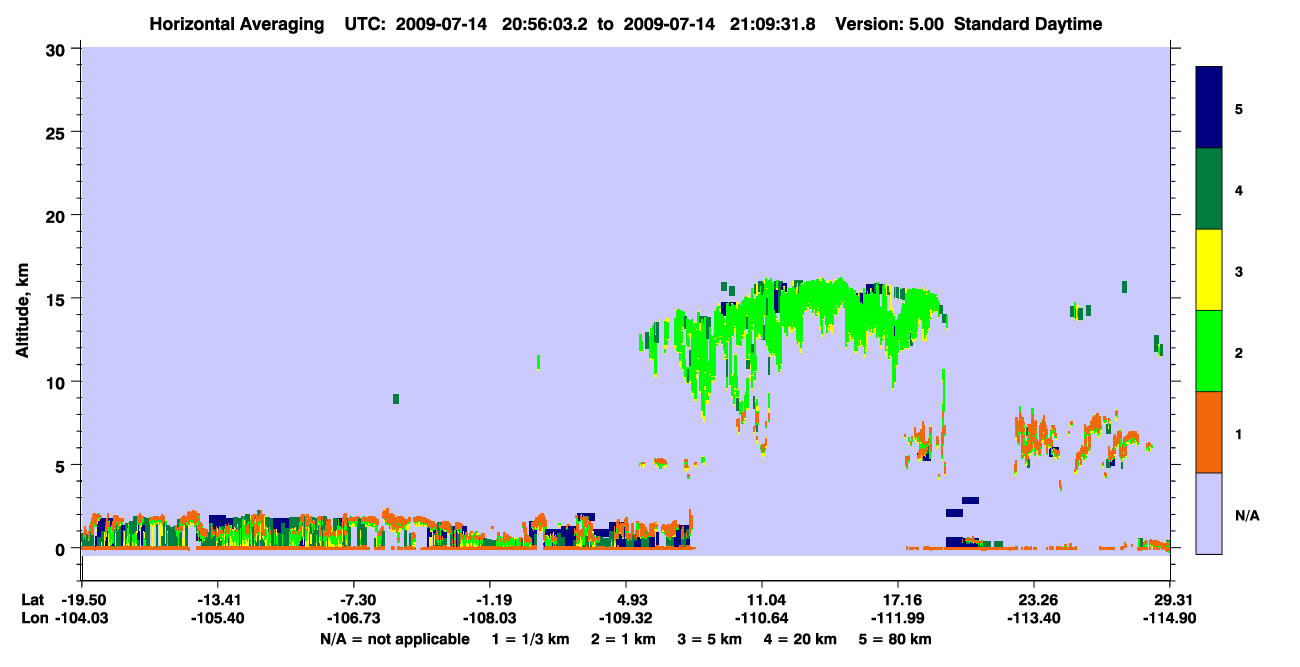Click the longitude value -105.40

tap(218, 618)
